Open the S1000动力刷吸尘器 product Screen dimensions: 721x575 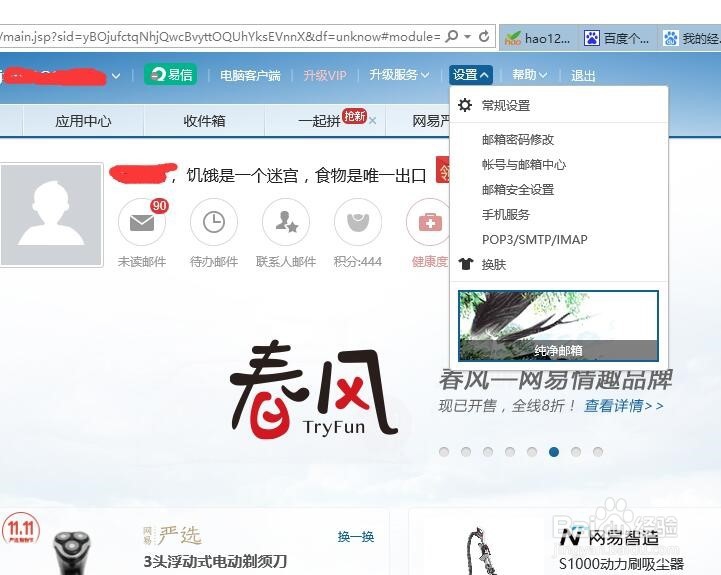click(621, 564)
